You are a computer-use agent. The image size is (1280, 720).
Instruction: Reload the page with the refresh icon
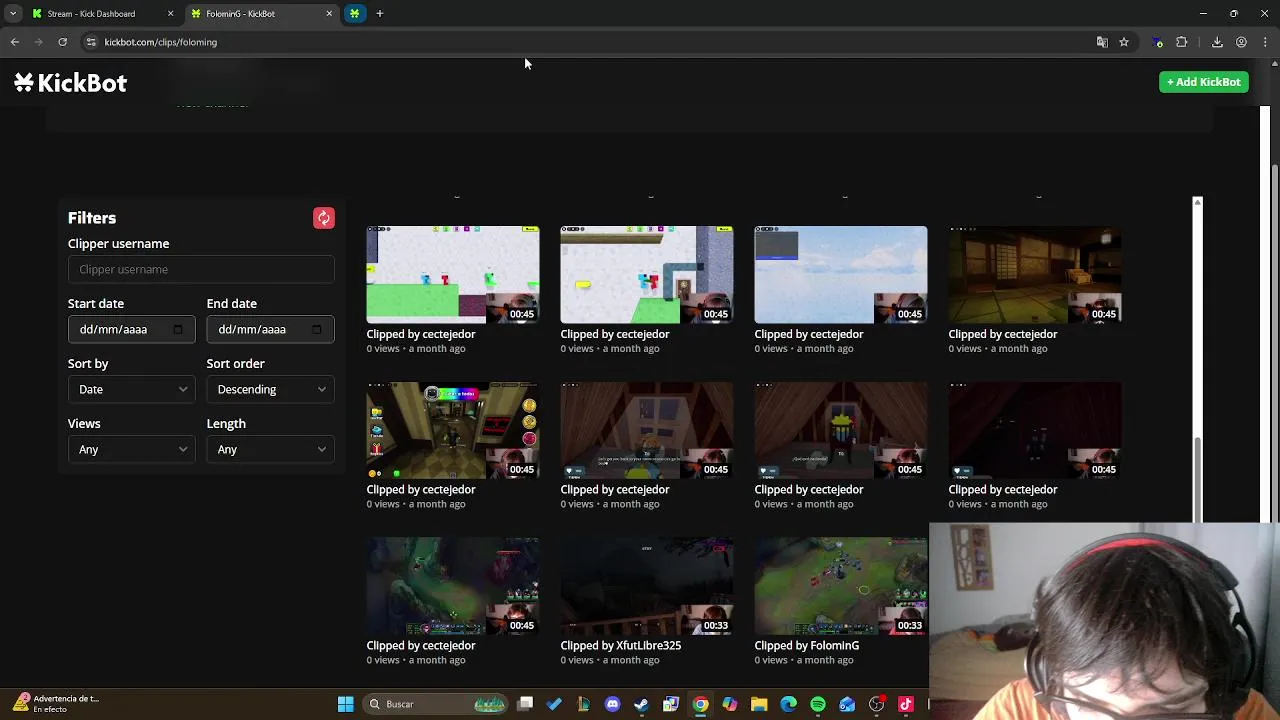(x=62, y=42)
